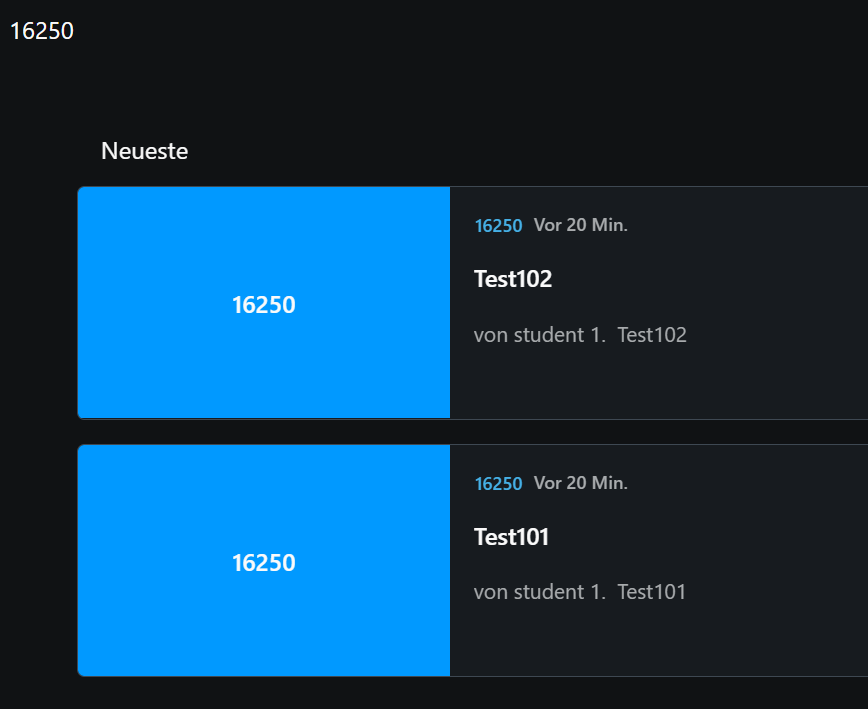Click the blue 16250 thumbnail for Test101
This screenshot has height=709, width=868.
click(x=264, y=560)
